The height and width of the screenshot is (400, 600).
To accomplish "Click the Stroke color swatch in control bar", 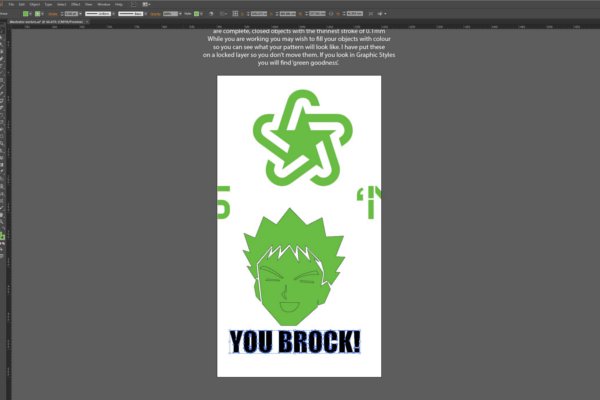I will [x=38, y=14].
